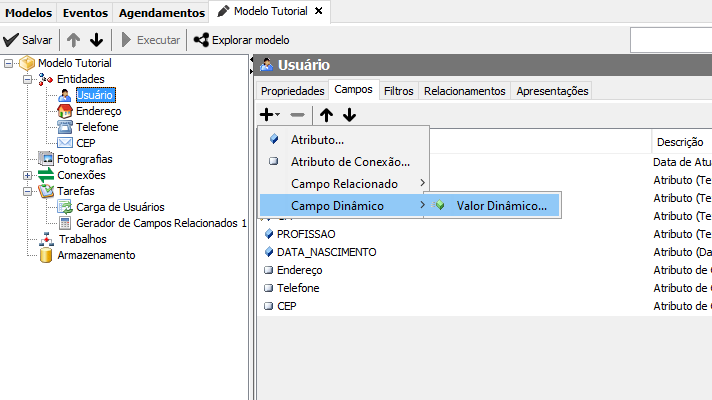Image resolution: width=712 pixels, height=400 pixels.
Task: Close the Modelo Tutorial tab
Action: 318,11
